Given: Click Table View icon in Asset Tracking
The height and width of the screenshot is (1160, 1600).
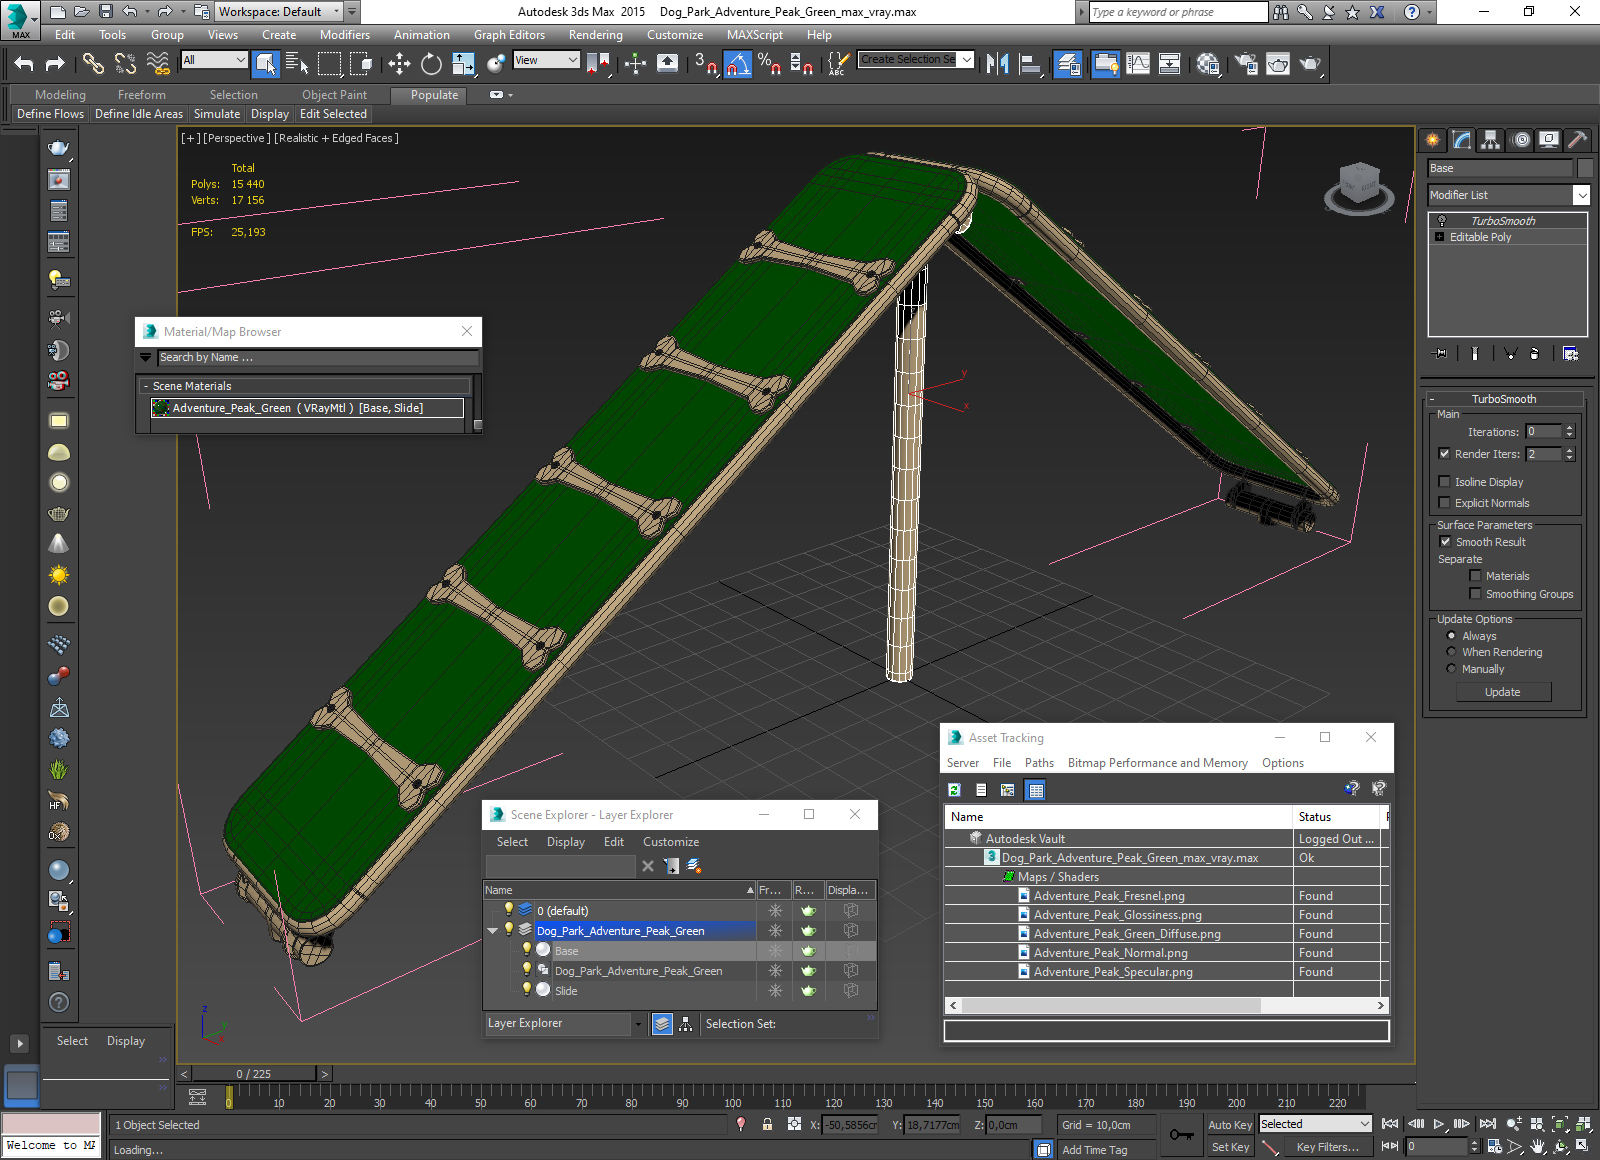Looking at the screenshot, I should point(1036,790).
